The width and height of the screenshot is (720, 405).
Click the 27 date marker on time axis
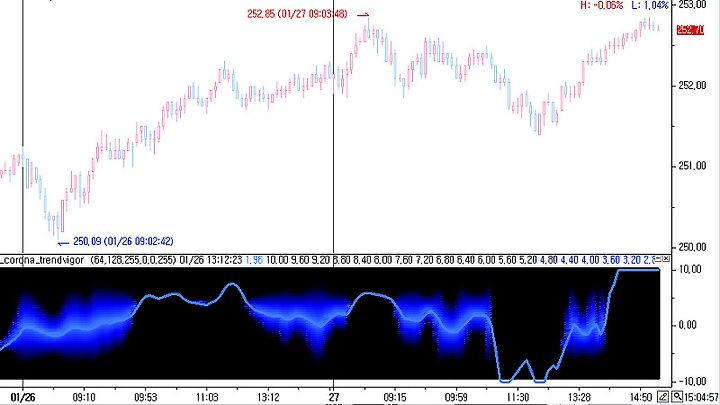coord(334,397)
